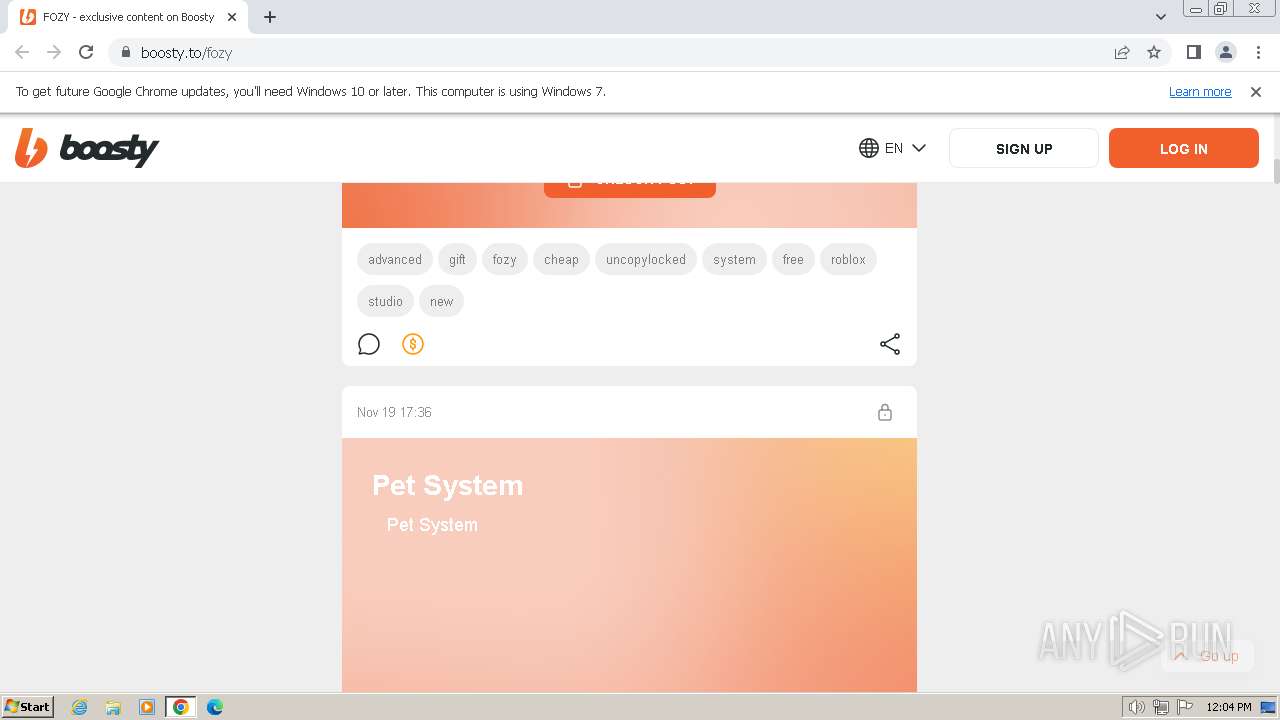Click the Pet System post title
The width and height of the screenshot is (1280, 720).
coord(447,485)
